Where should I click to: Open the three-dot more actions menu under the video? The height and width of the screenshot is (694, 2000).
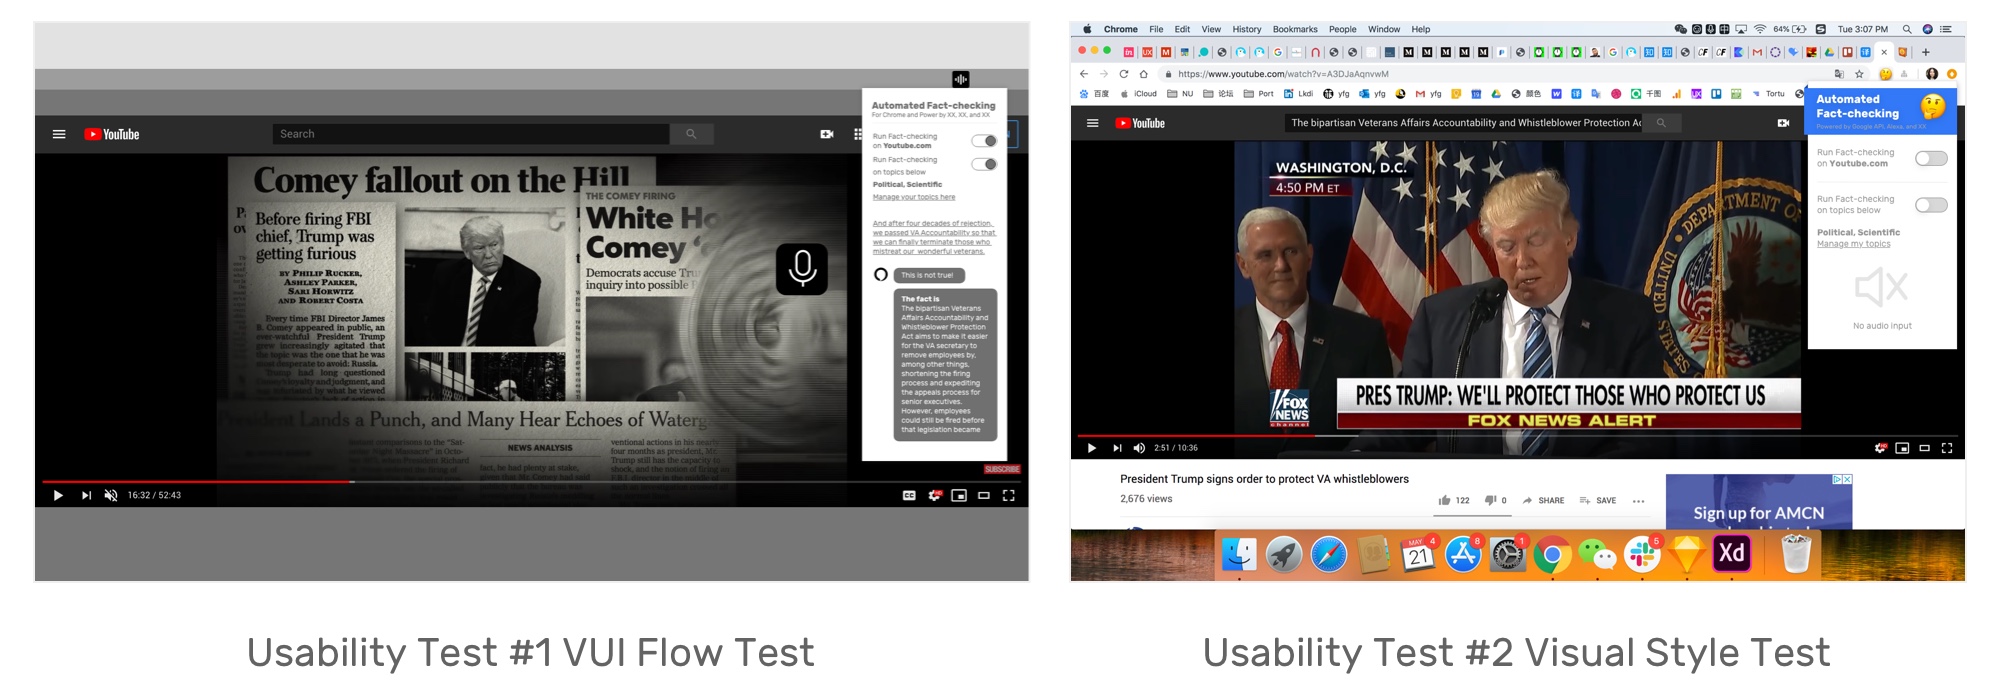[1638, 501]
